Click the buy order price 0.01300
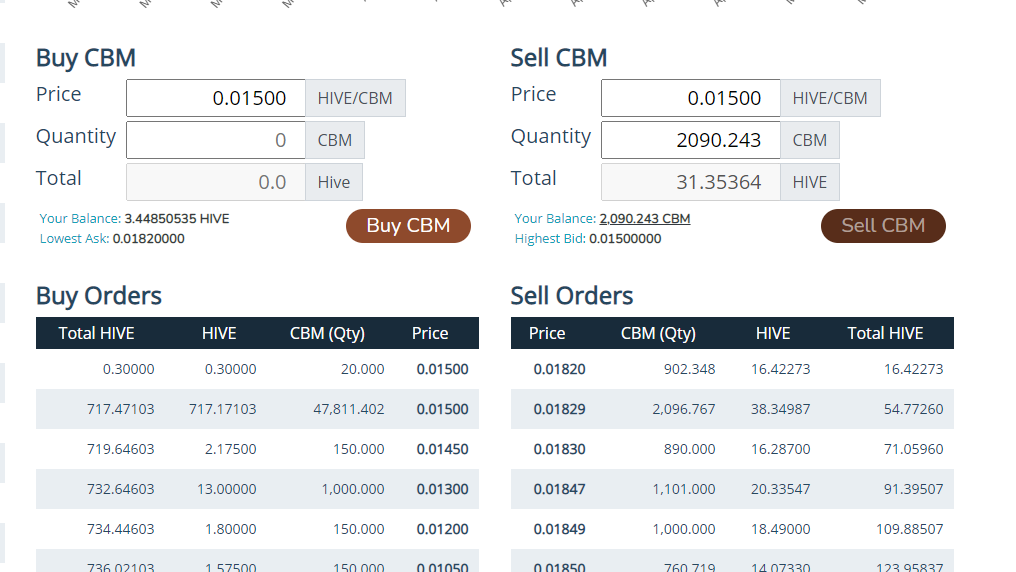This screenshot has width=1016, height=572. (x=443, y=490)
